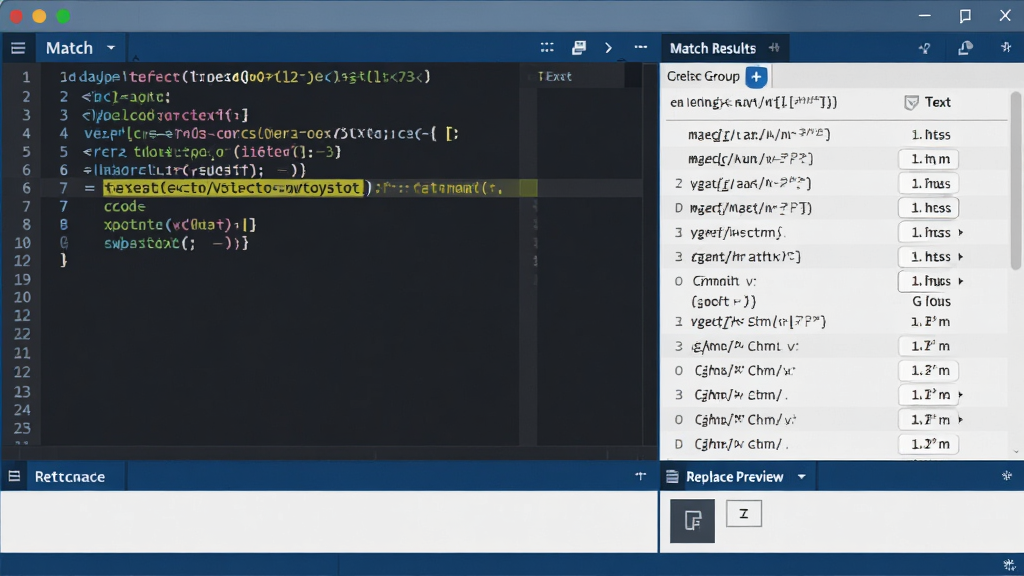Expand the arrow beside the rgant row value

(x=961, y=257)
